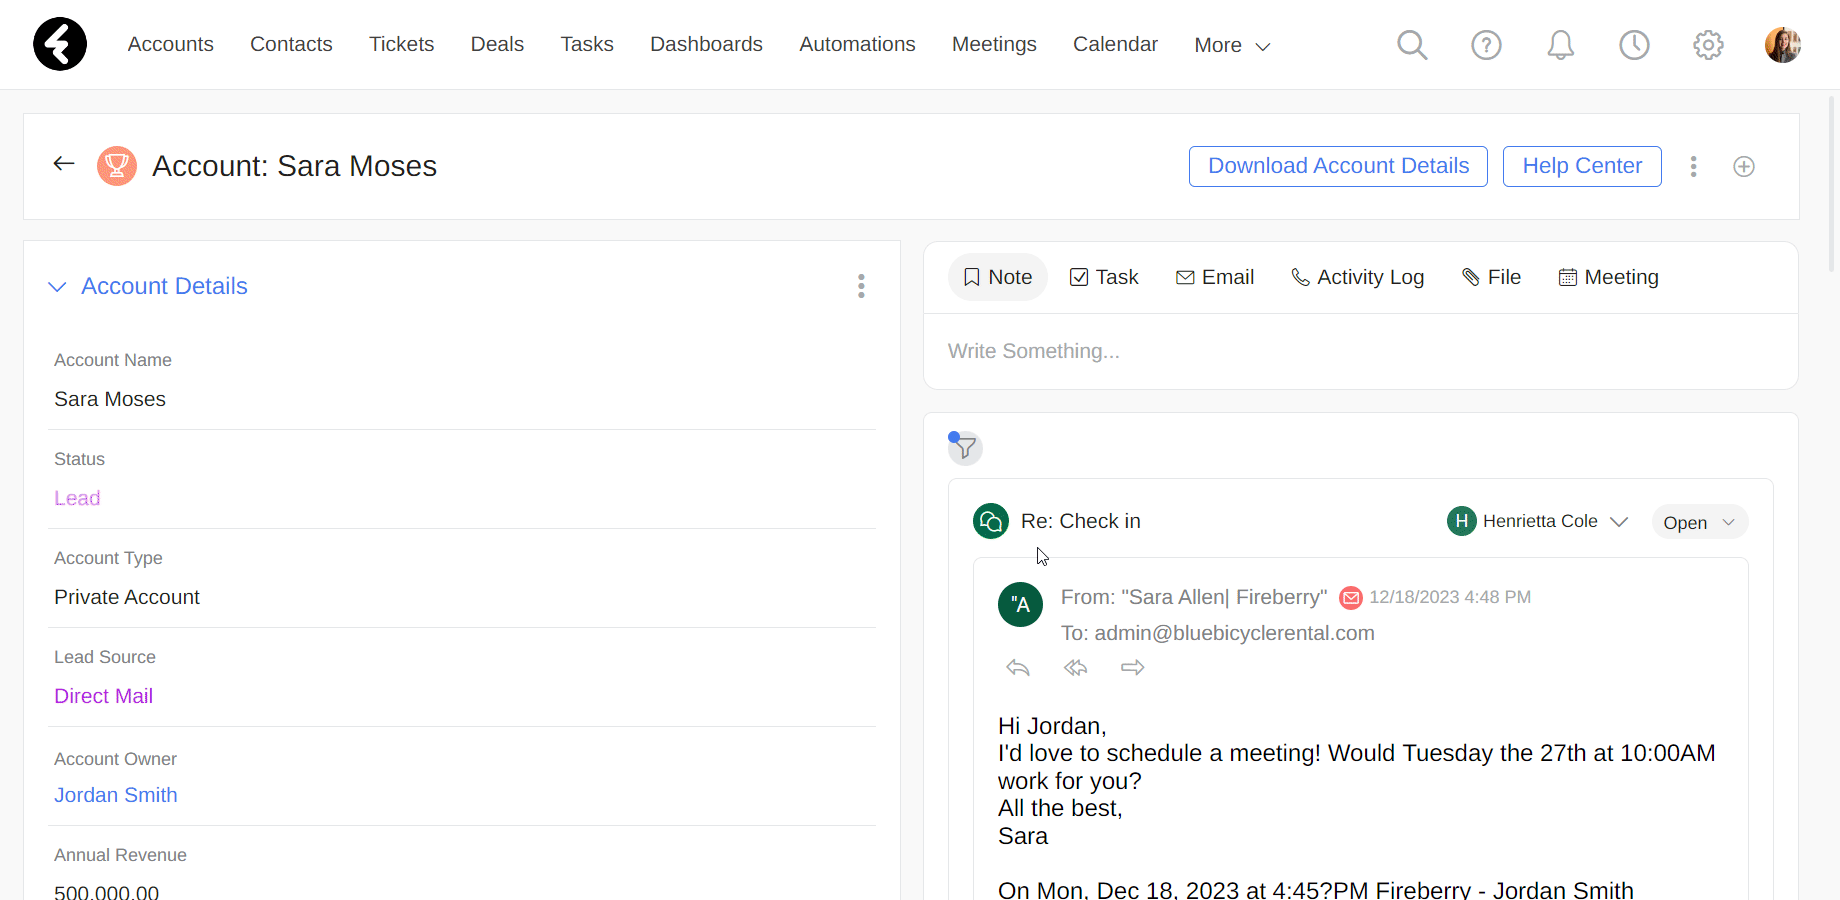Screen dimensions: 1840x900
Task: Click the orange trophy account icon
Action: [x=117, y=166]
